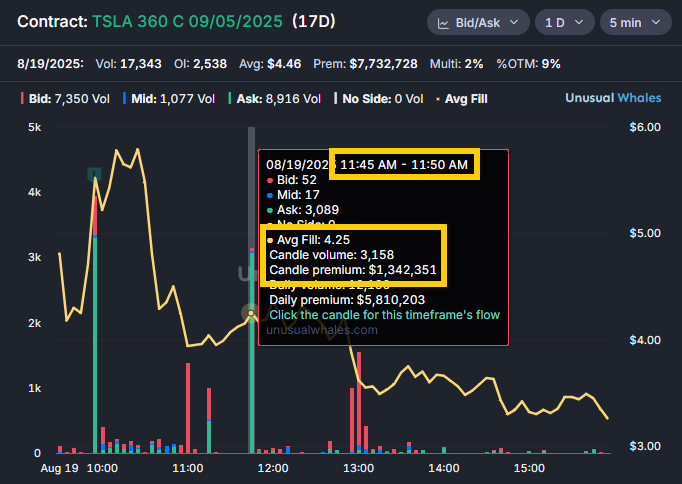
Task: Toggle the Mid 1,077 Vol legend entry
Action: [169, 99]
